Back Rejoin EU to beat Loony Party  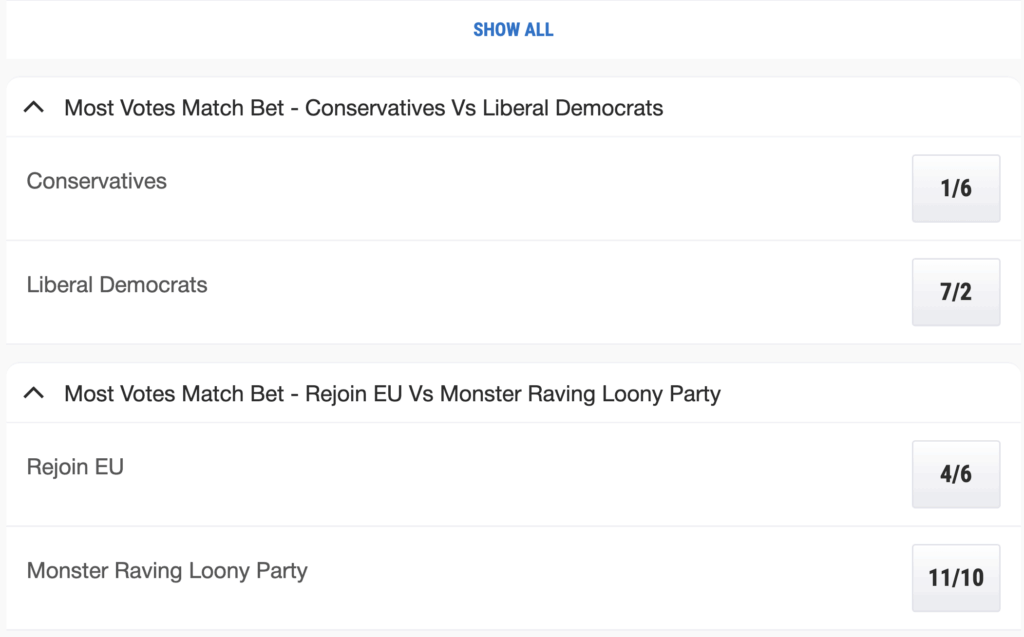click(x=955, y=474)
